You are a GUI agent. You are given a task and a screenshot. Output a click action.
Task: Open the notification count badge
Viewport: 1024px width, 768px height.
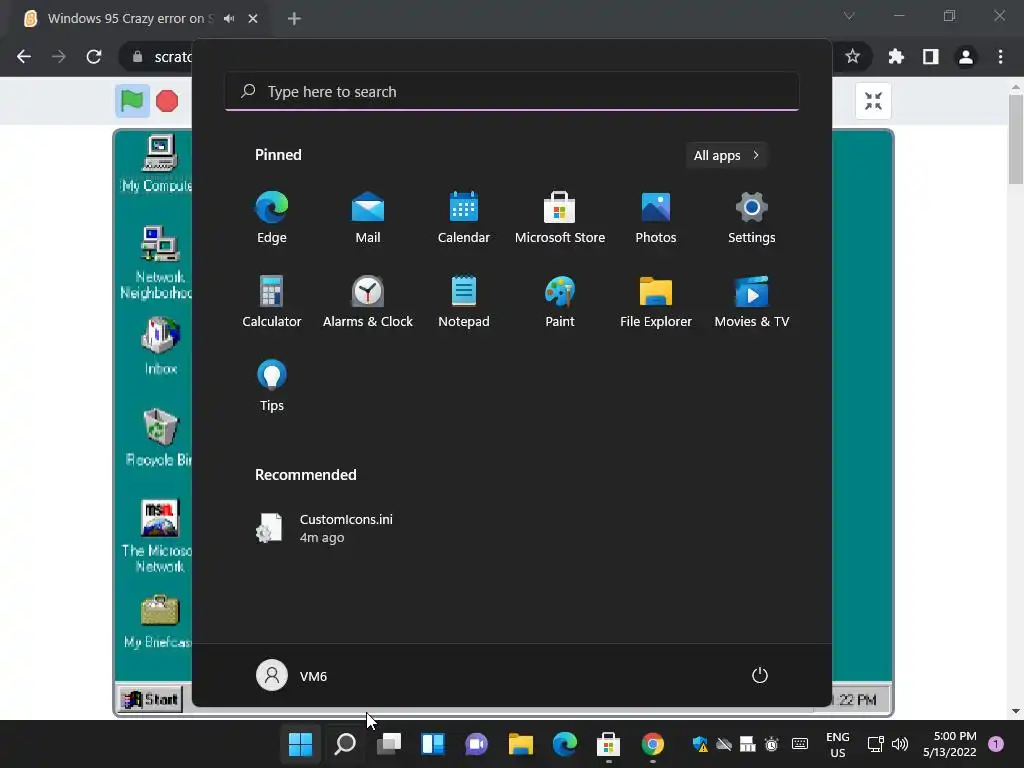(996, 744)
